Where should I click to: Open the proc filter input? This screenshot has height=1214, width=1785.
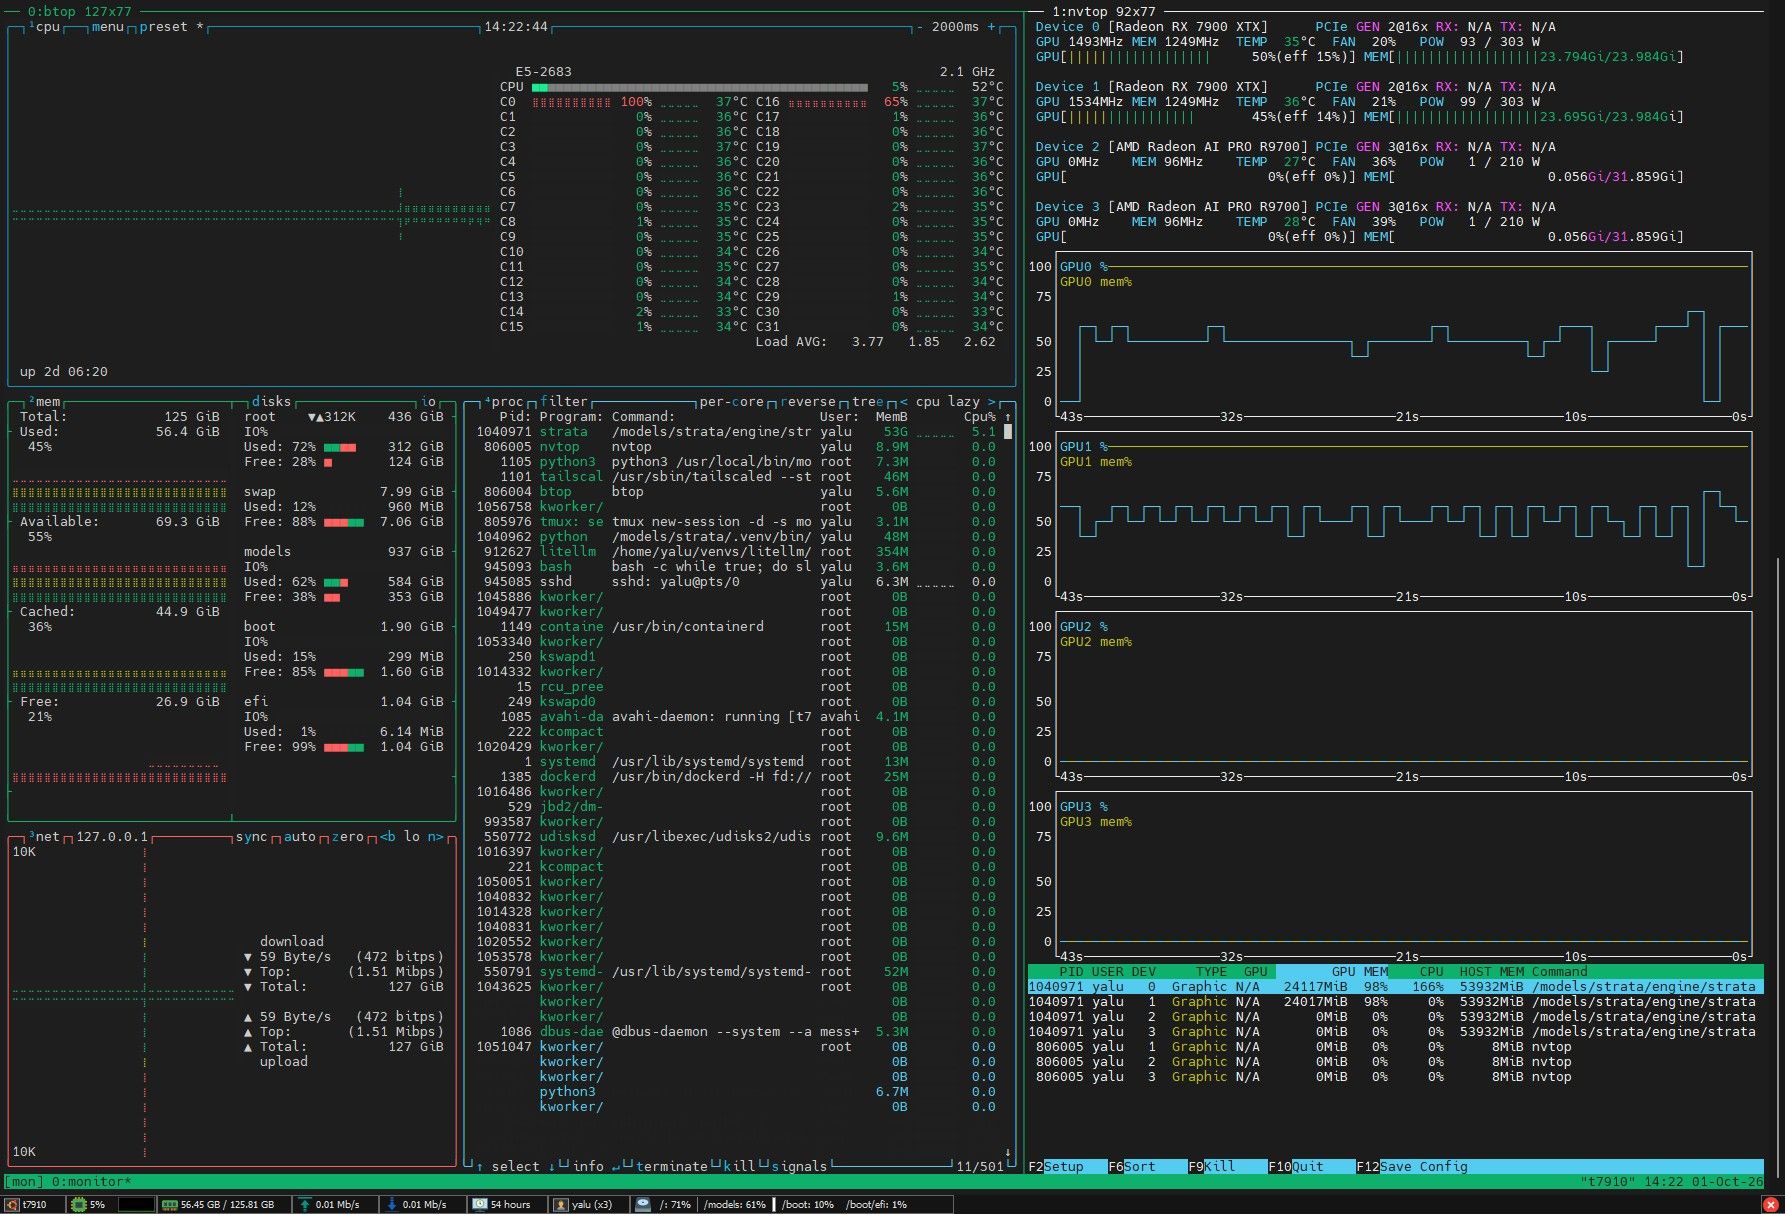pyautogui.click(x=564, y=401)
